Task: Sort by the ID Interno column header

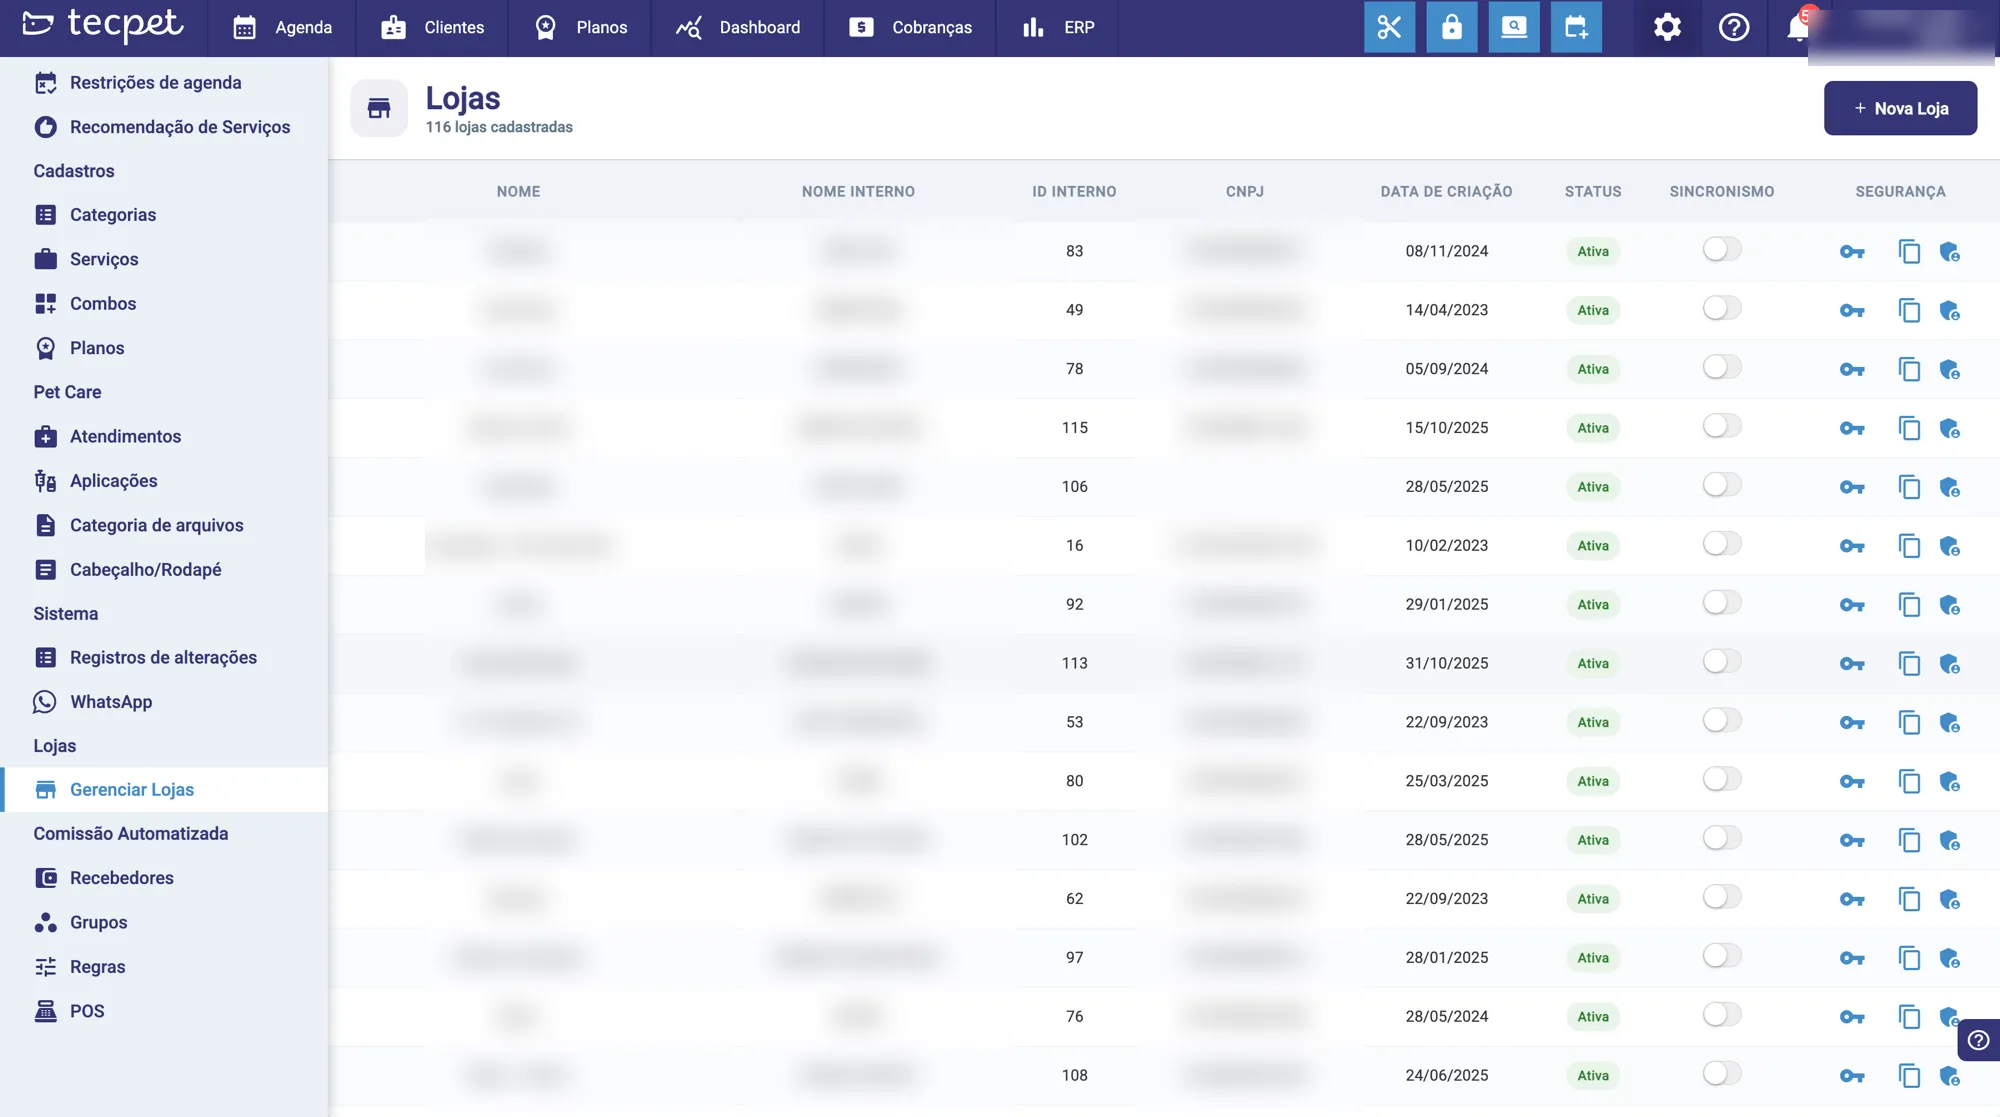Action: pos(1074,192)
